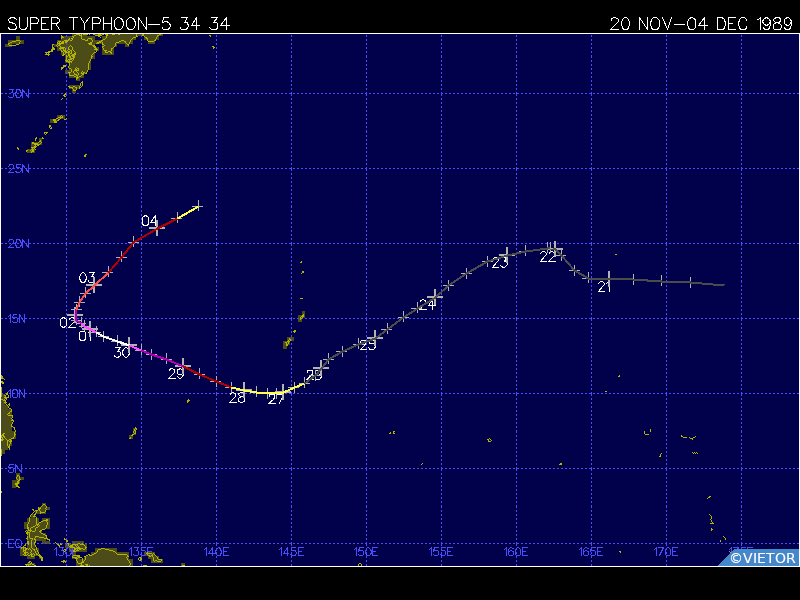The image size is (800, 600).
Task: Click the '01' date label on track
Action: tap(86, 336)
